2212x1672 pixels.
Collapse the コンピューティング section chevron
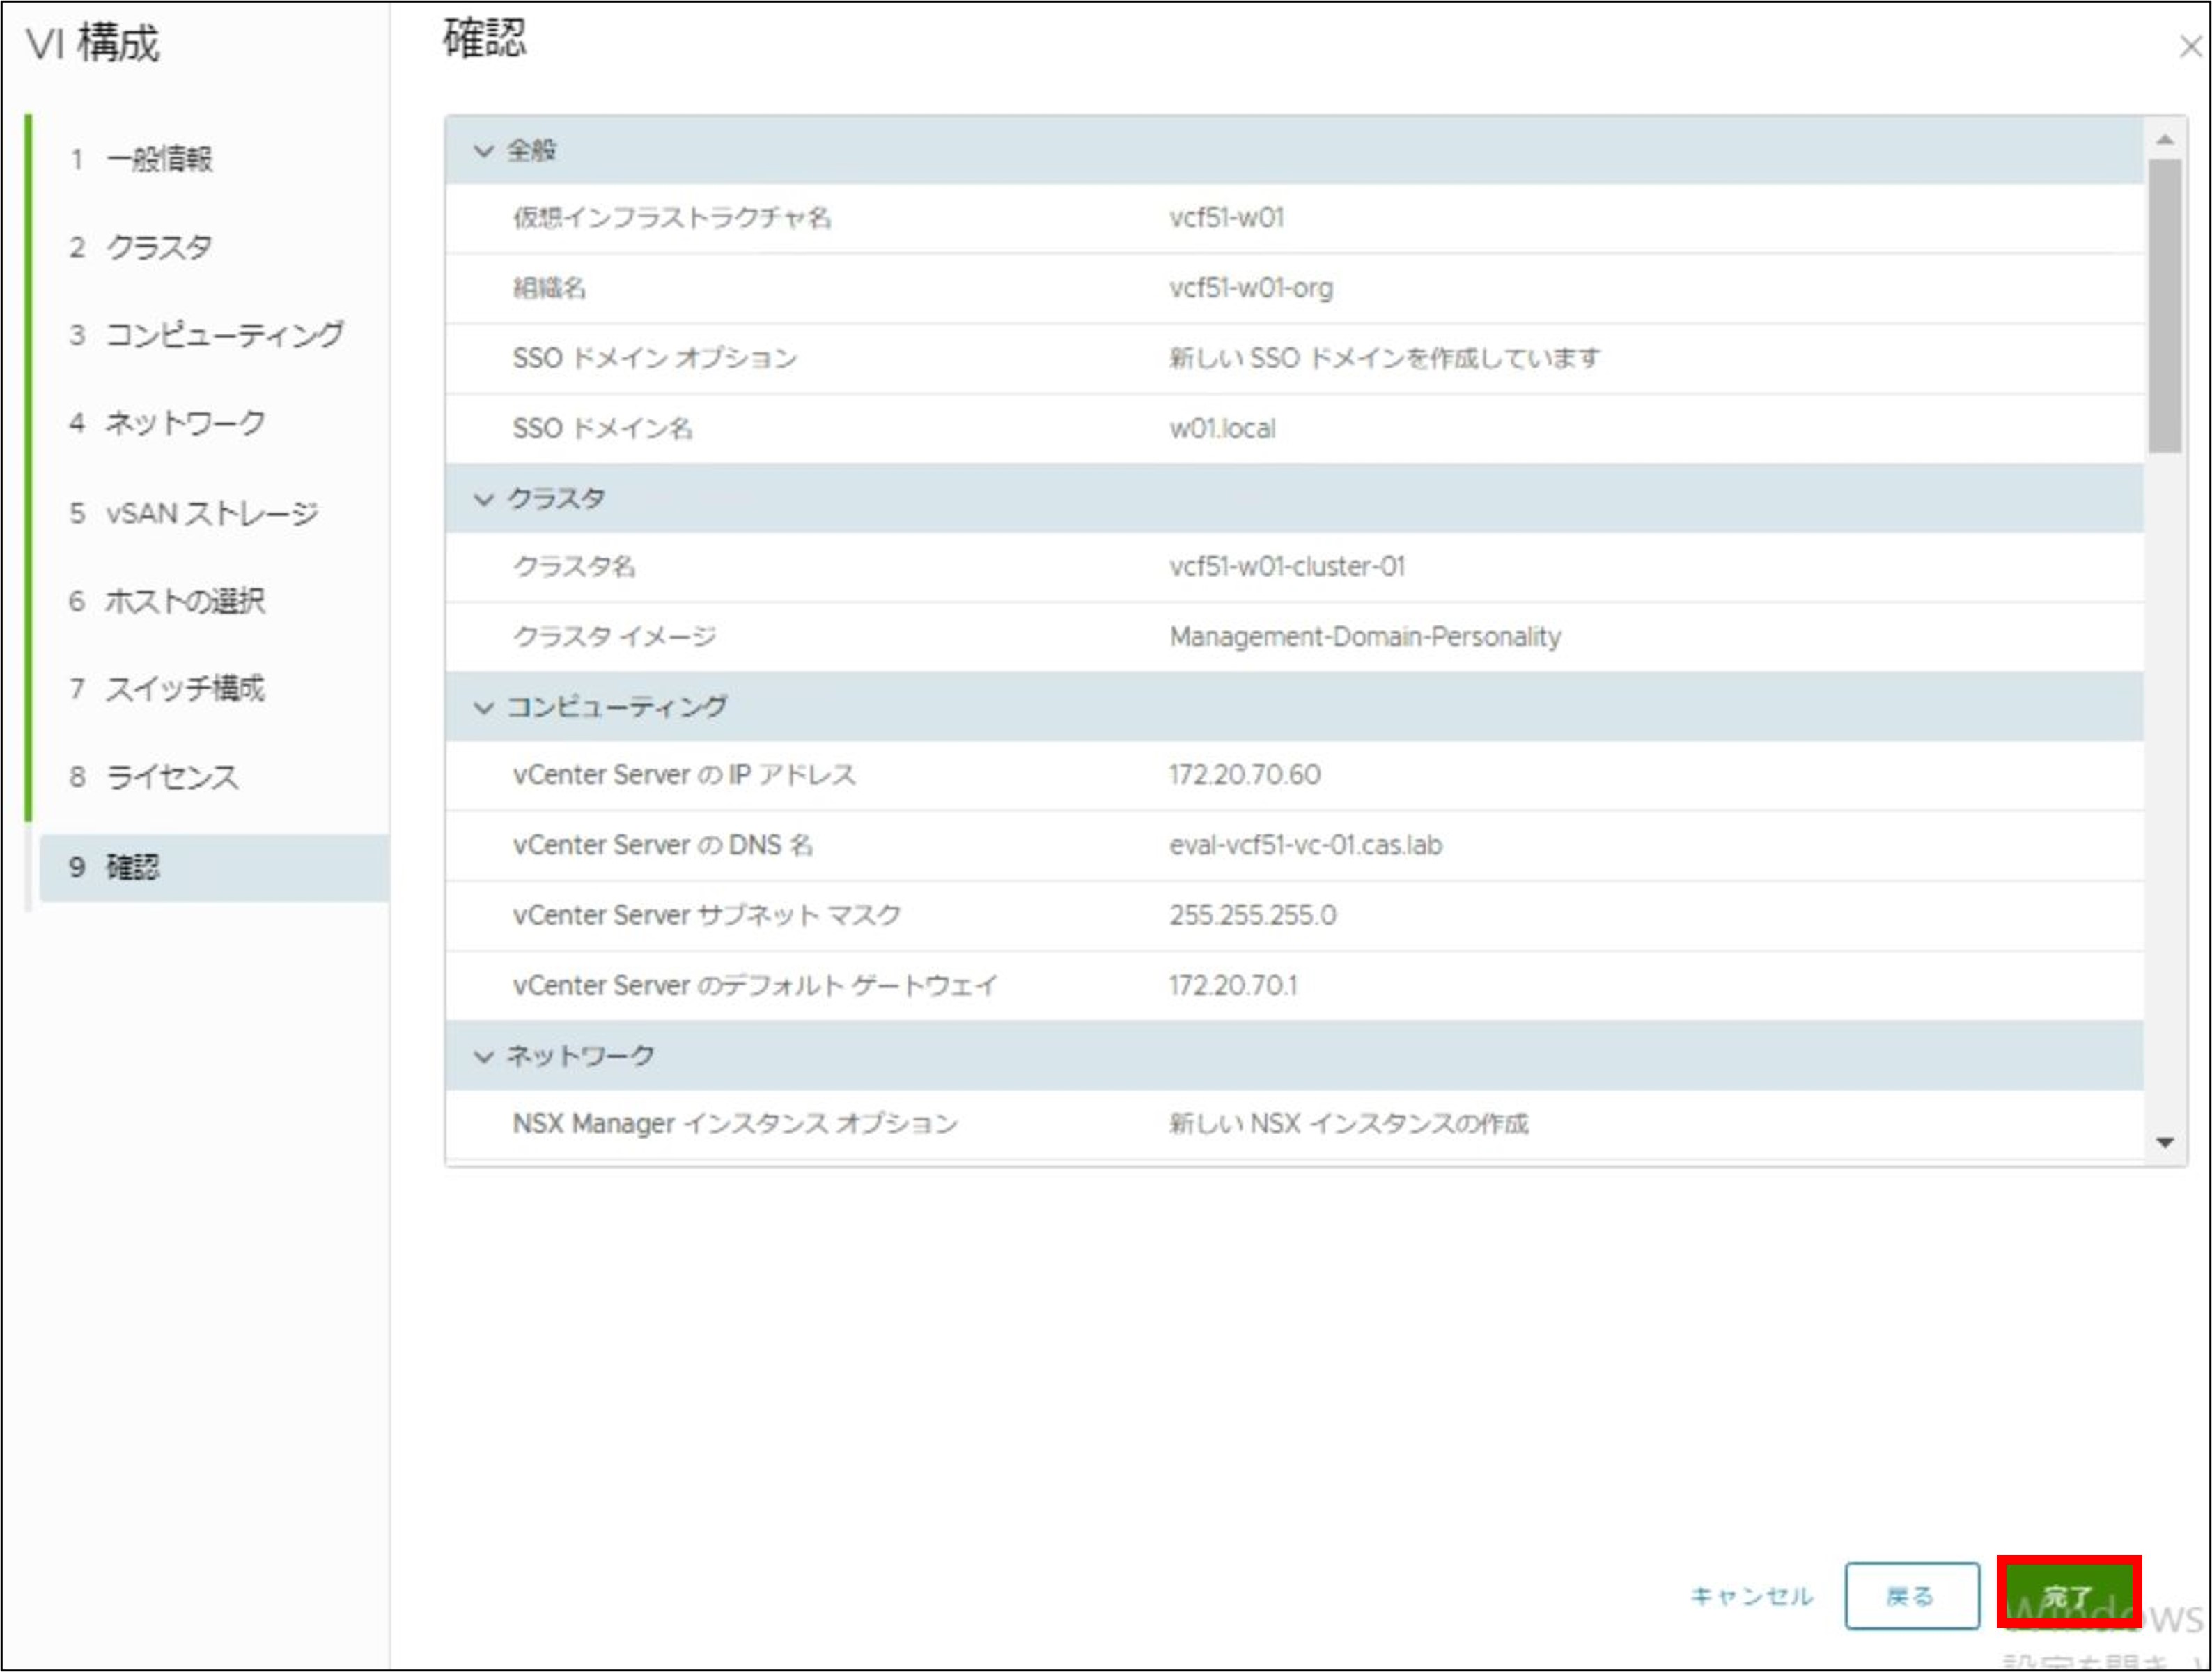[x=484, y=708]
